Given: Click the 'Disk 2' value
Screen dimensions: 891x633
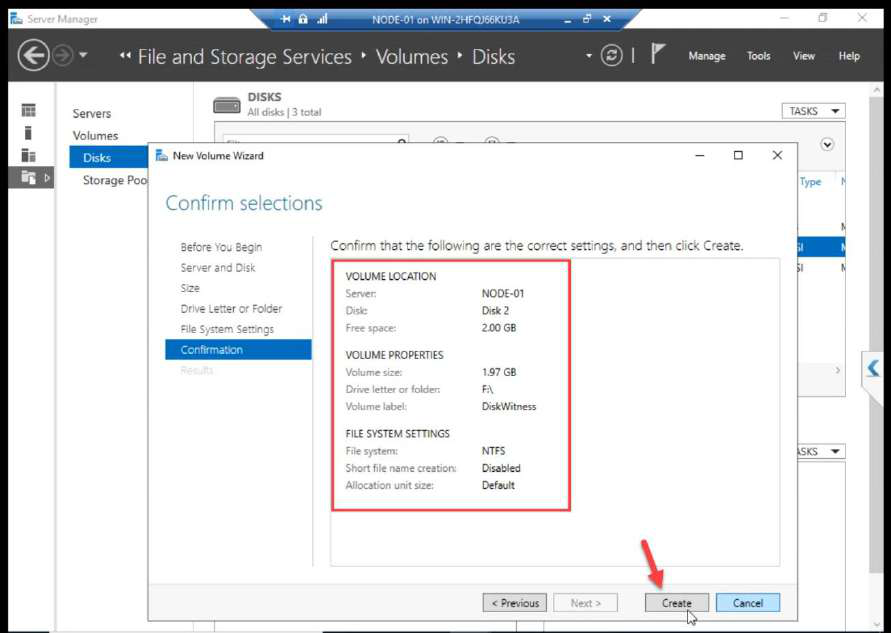Looking at the screenshot, I should click(x=495, y=310).
